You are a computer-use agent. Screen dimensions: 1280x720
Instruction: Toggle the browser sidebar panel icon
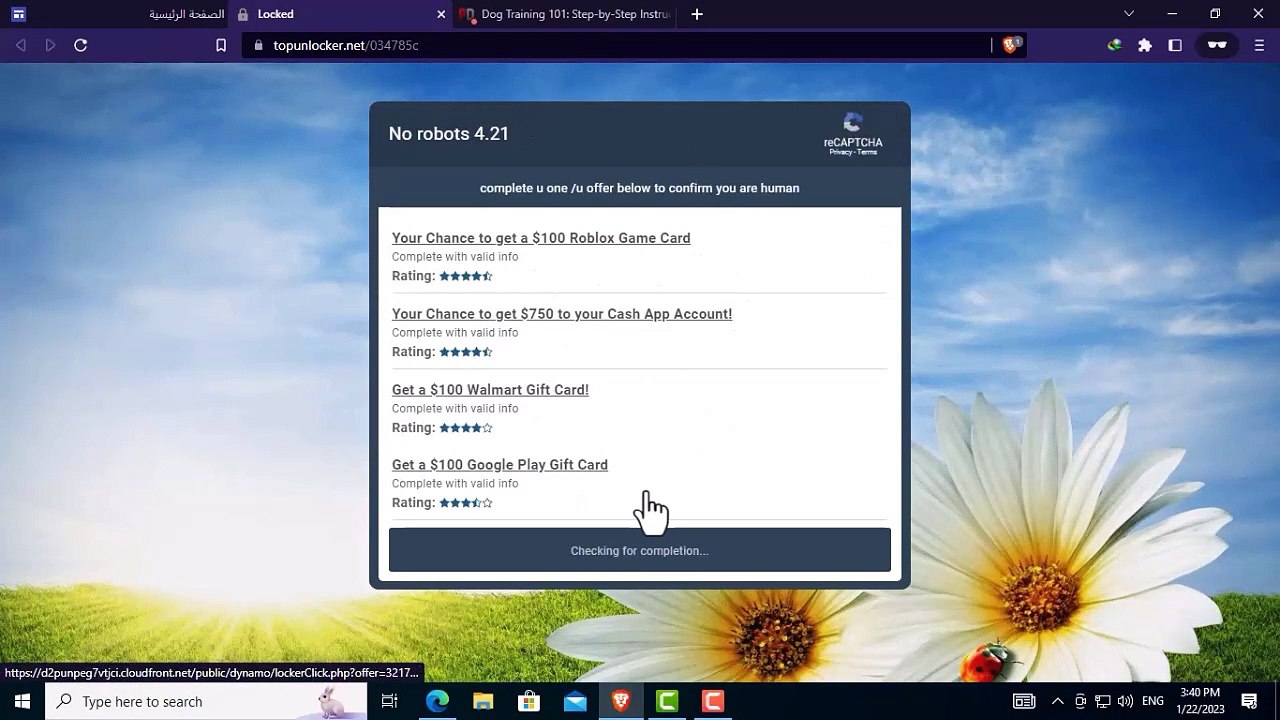[x=1175, y=45]
